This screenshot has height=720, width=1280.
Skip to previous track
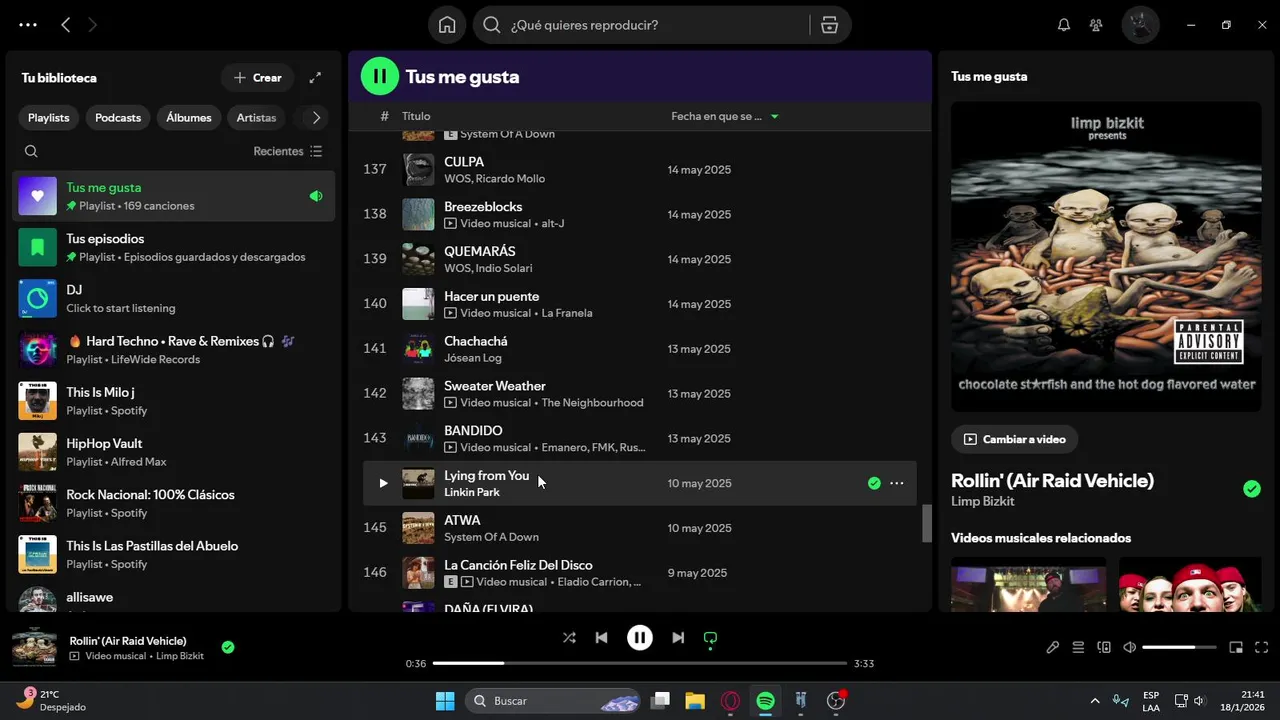pyautogui.click(x=601, y=637)
